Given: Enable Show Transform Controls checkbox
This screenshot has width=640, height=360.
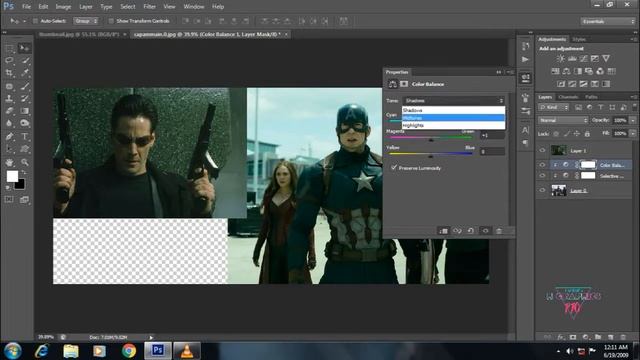Looking at the screenshot, I should (111, 21).
